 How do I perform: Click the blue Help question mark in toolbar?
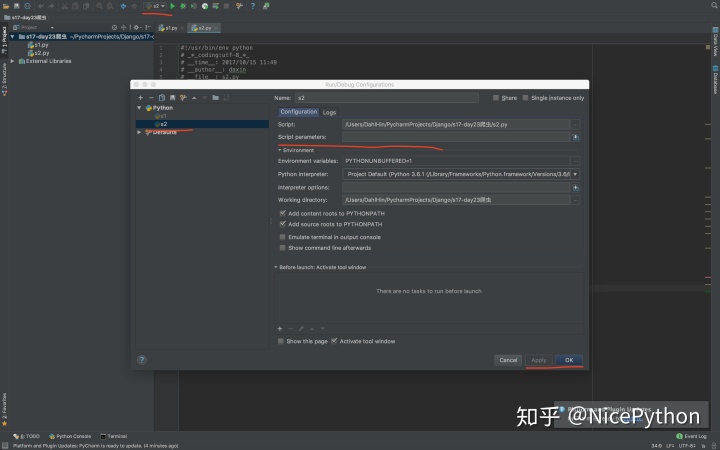pyautogui.click(x=253, y=6)
